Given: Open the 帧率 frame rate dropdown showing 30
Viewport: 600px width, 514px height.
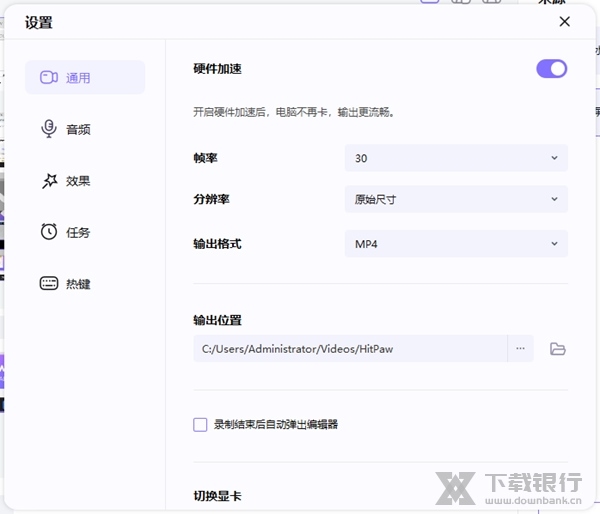Looking at the screenshot, I should (x=456, y=158).
